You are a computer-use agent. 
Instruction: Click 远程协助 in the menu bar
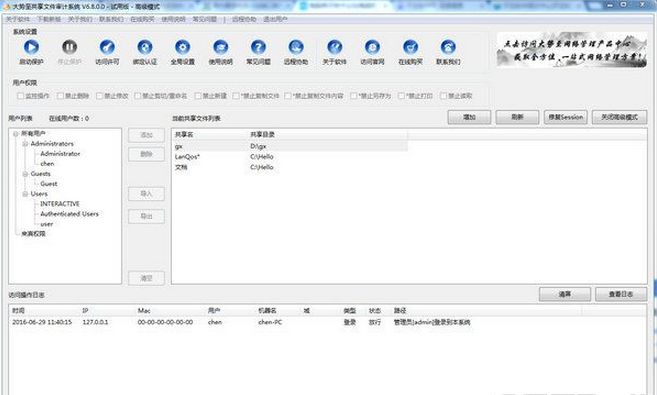244,19
